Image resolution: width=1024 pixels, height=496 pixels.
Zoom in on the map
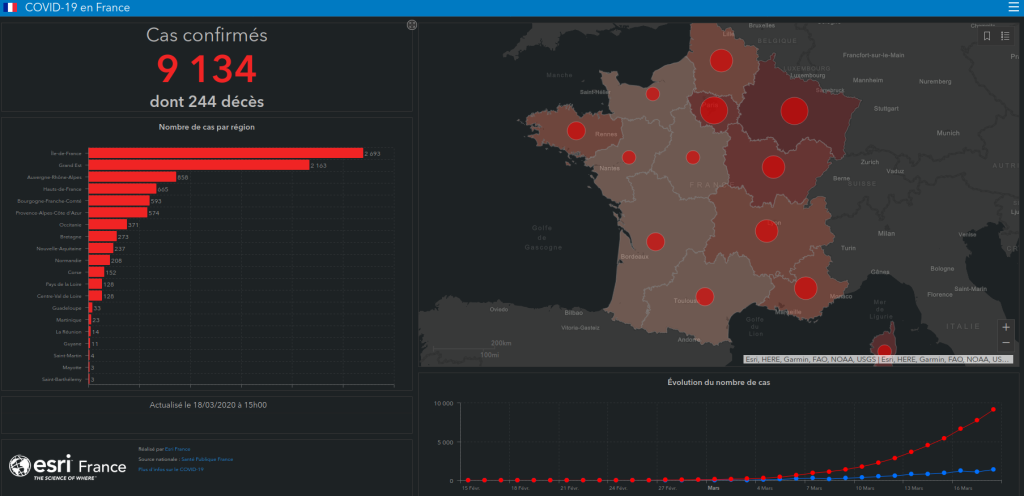[1005, 327]
